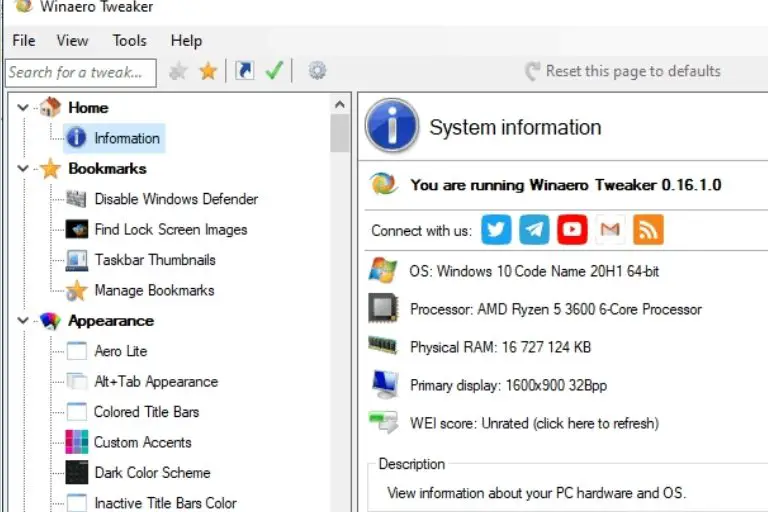This screenshot has height=512, width=768.
Task: Click the Custom Accents color grid icon
Action: [x=77, y=442]
